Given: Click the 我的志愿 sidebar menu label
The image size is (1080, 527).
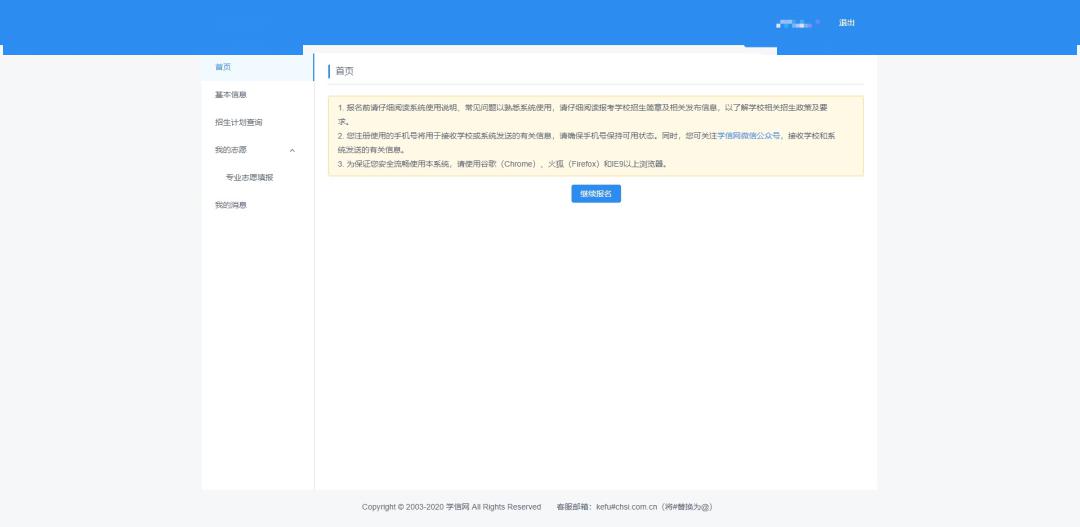Looking at the screenshot, I should pos(231,150).
